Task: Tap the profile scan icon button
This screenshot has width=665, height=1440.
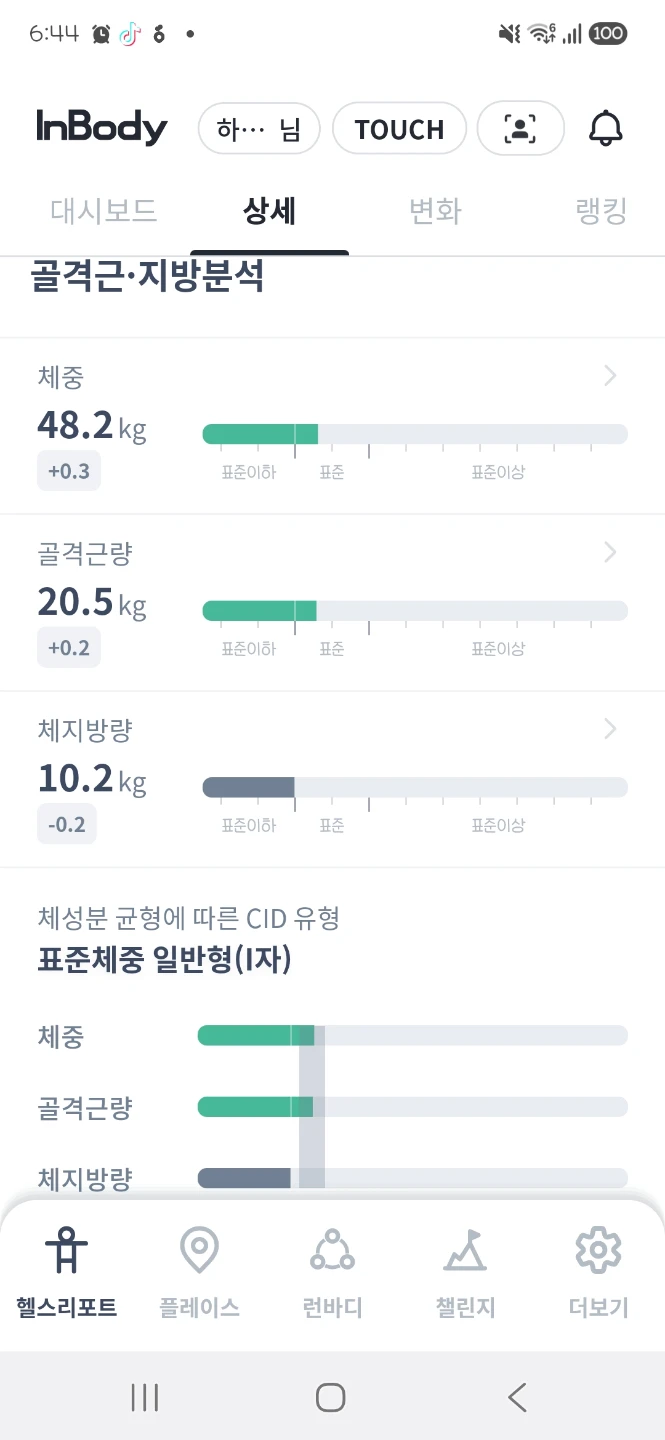Action: pyautogui.click(x=520, y=128)
